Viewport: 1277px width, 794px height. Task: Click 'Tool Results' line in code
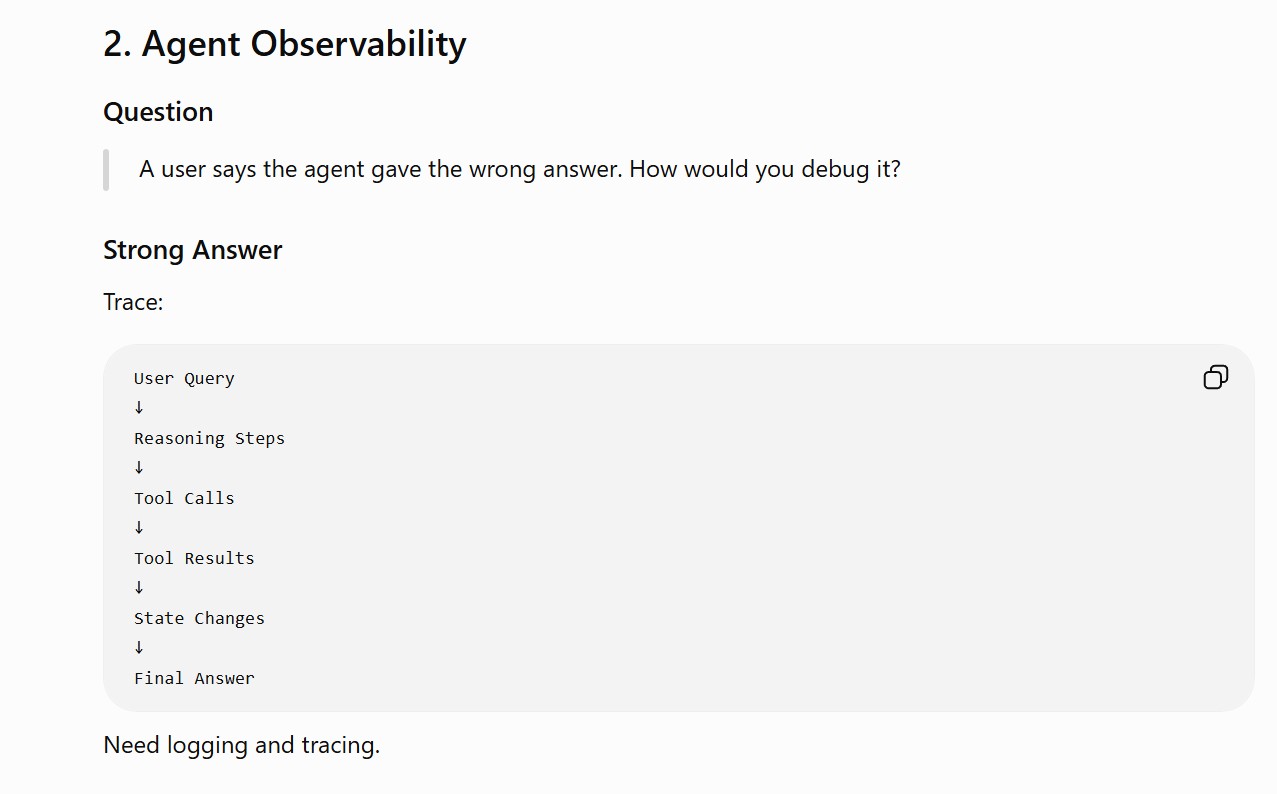pyautogui.click(x=194, y=558)
